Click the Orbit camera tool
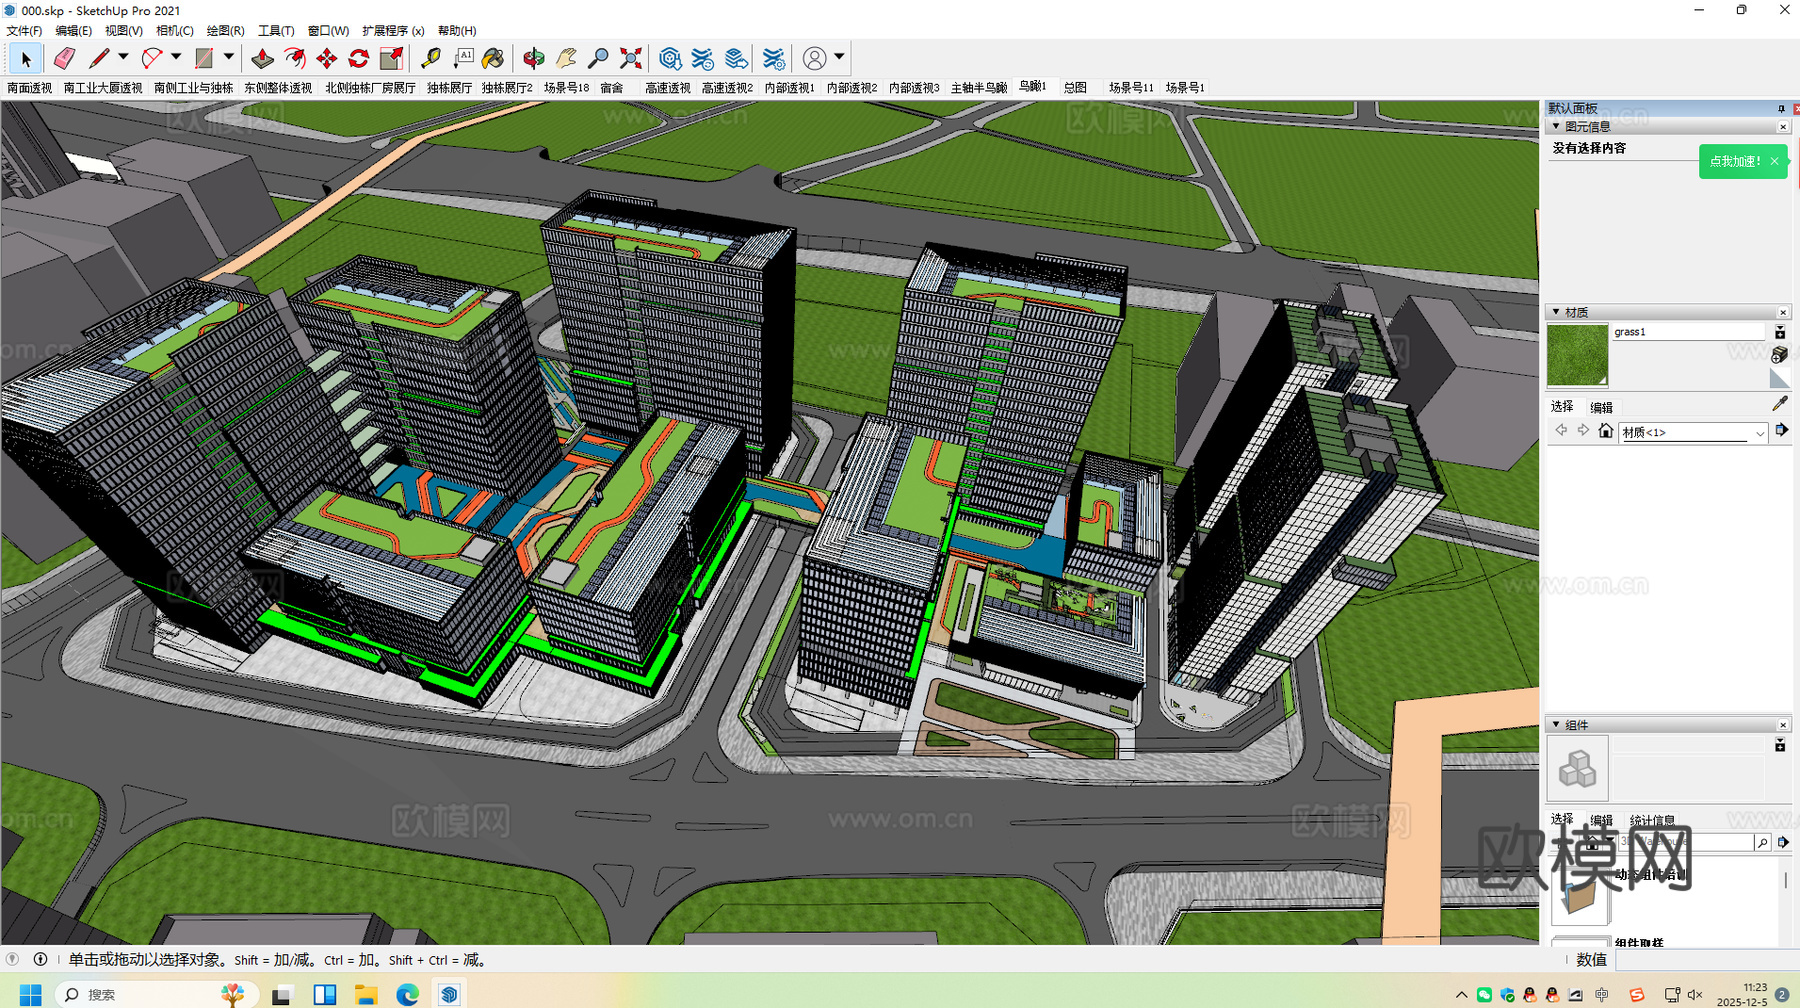Viewport: 1800px width, 1008px height. [534, 59]
